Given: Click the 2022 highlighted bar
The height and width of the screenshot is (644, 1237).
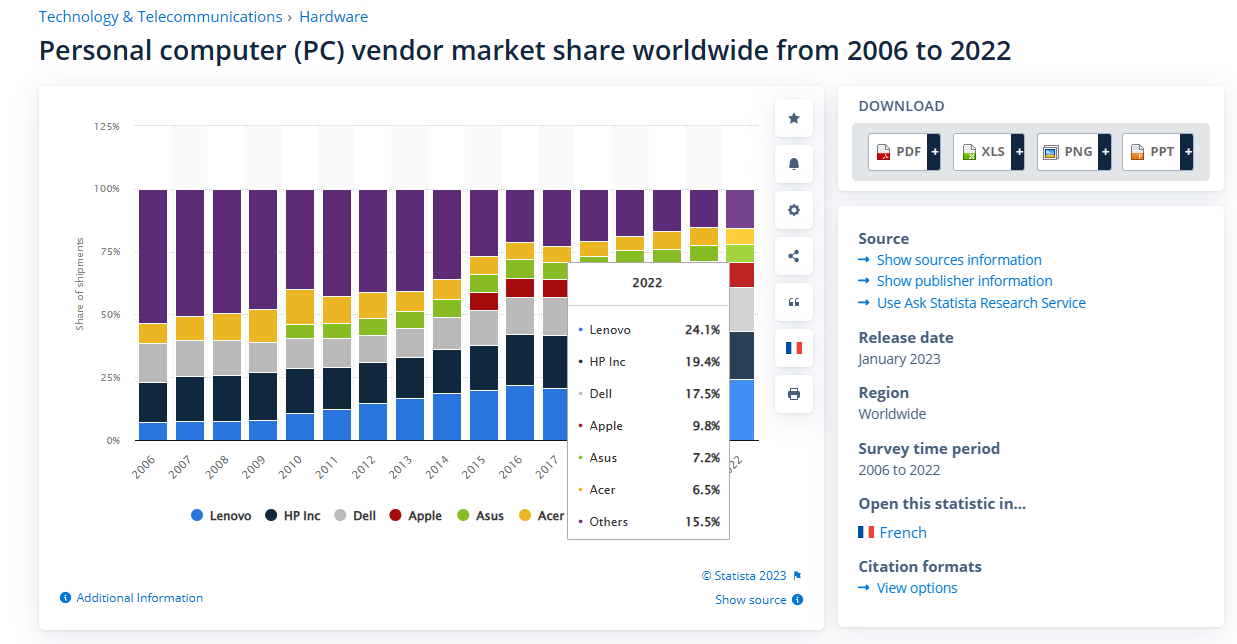Looking at the screenshot, I should coord(740,315).
